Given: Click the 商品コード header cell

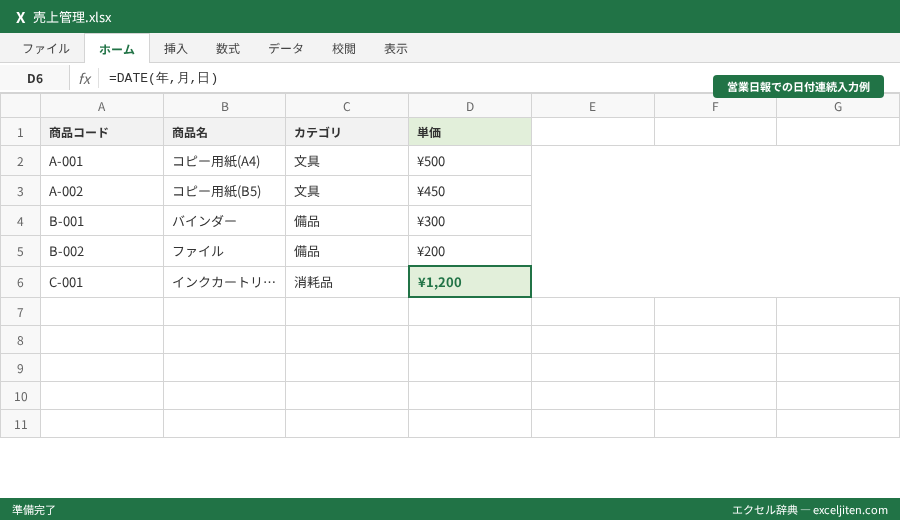Looking at the screenshot, I should 102,132.
